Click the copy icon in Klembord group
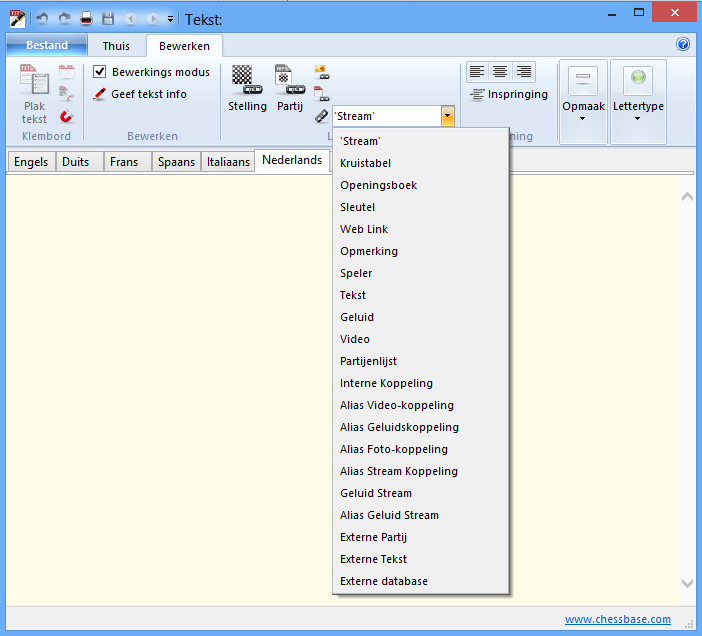Viewport: 702px width, 636px height. tap(67, 71)
